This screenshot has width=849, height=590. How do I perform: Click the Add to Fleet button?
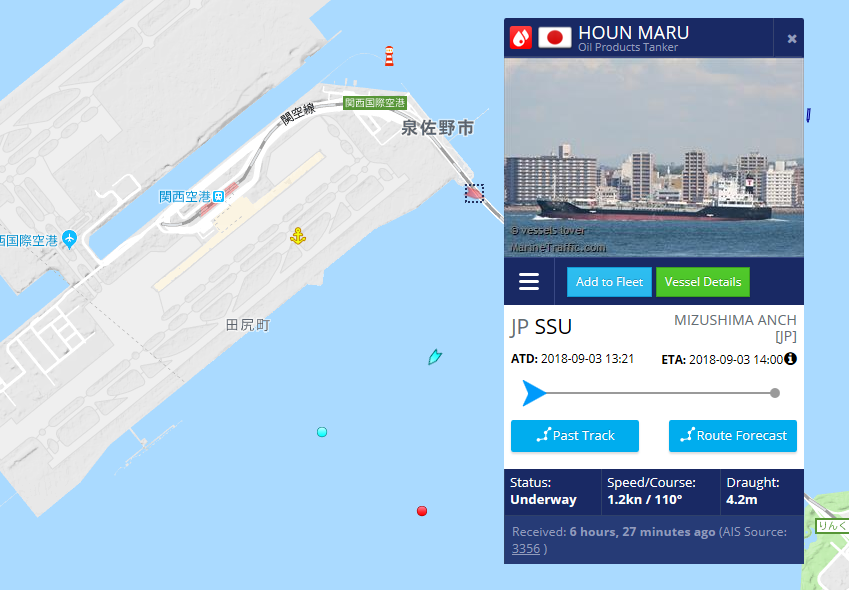(x=609, y=282)
